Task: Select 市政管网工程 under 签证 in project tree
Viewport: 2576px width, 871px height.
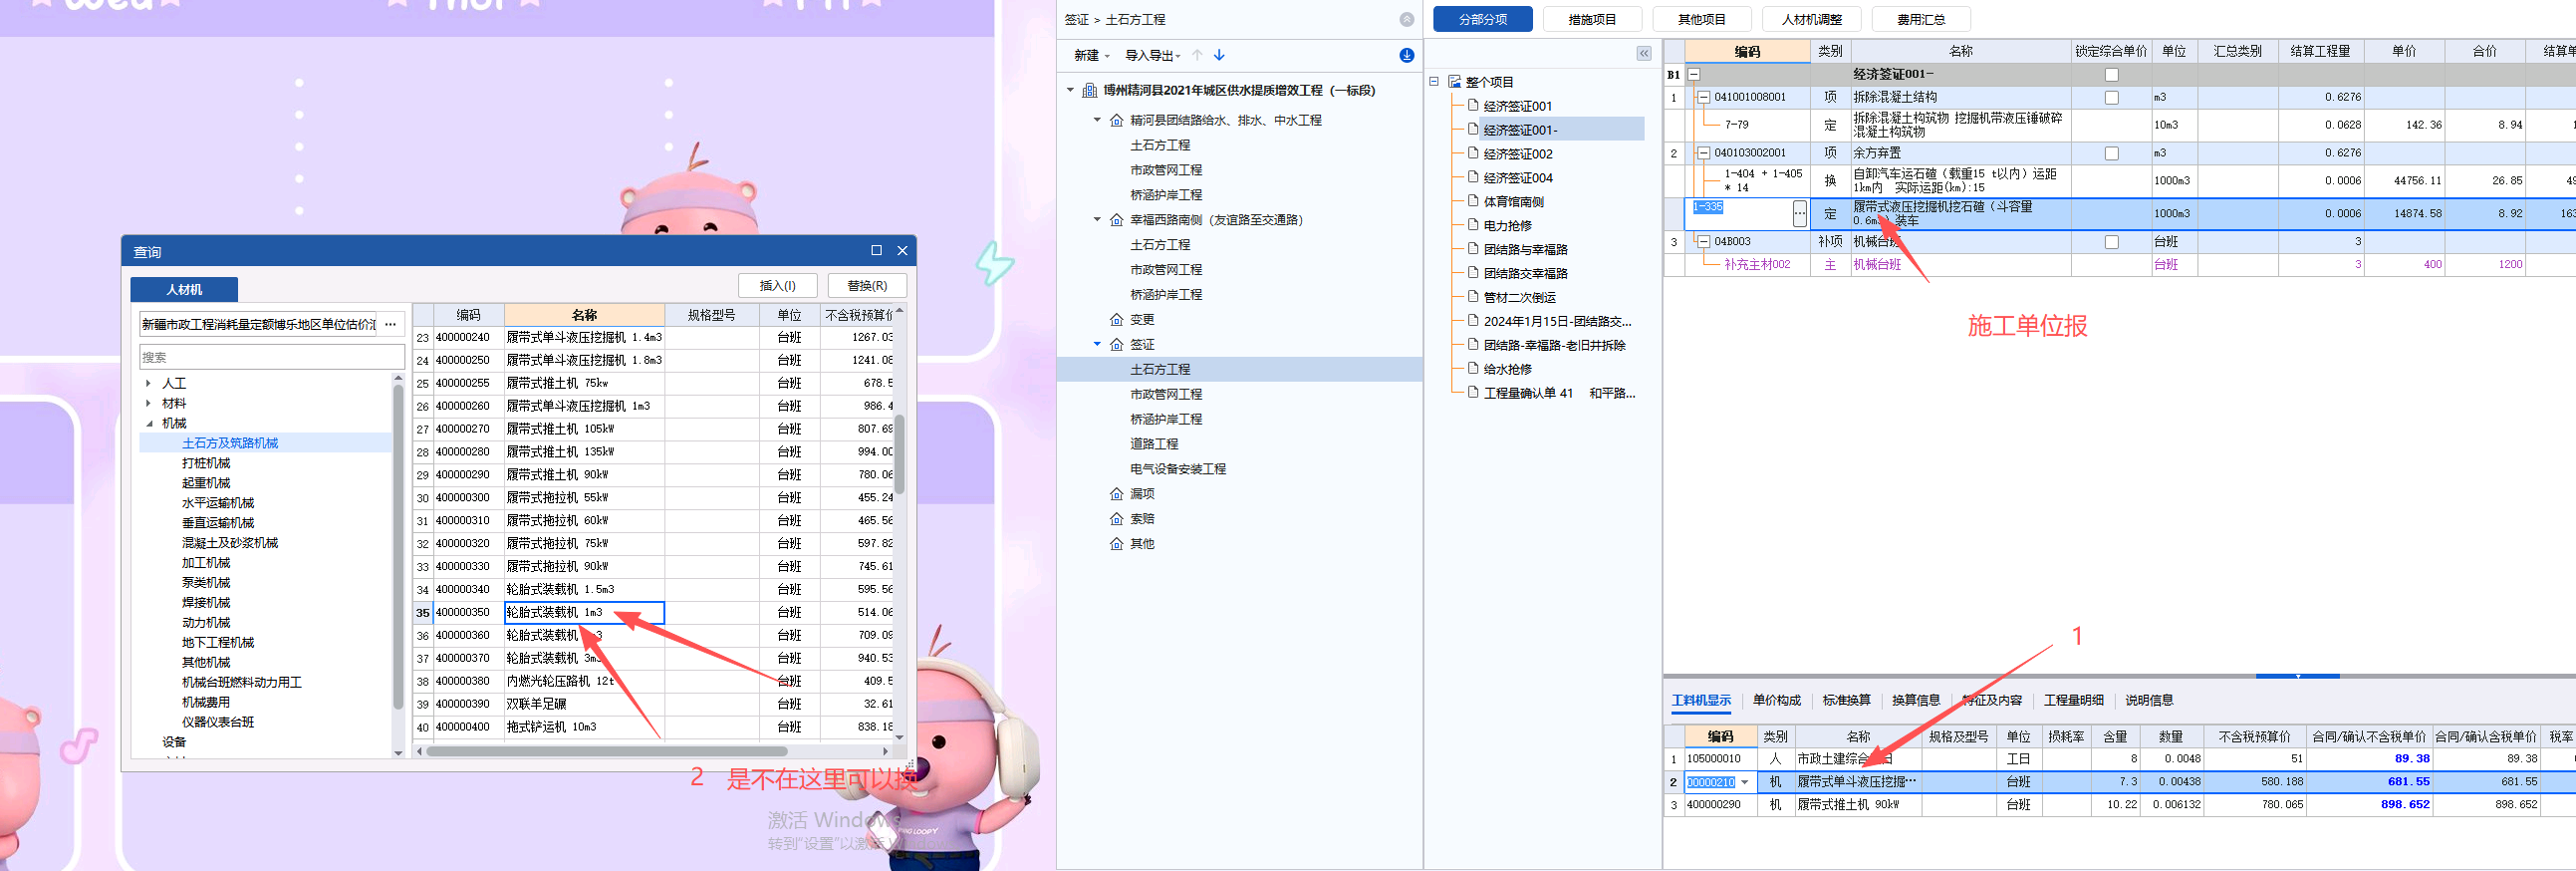Action: pyautogui.click(x=1166, y=394)
